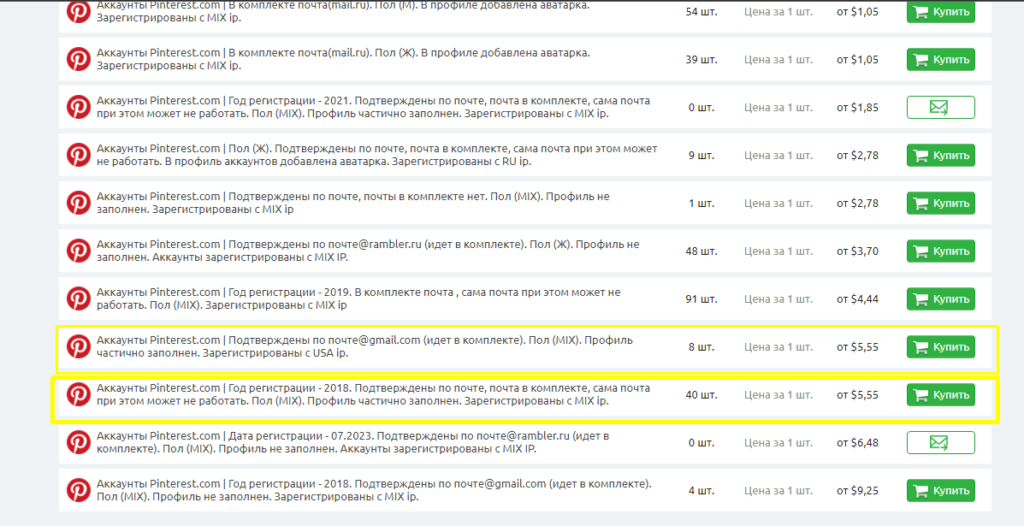The width and height of the screenshot is (1024, 526).
Task: Click the 'от $4,44' price
Action: (857, 299)
